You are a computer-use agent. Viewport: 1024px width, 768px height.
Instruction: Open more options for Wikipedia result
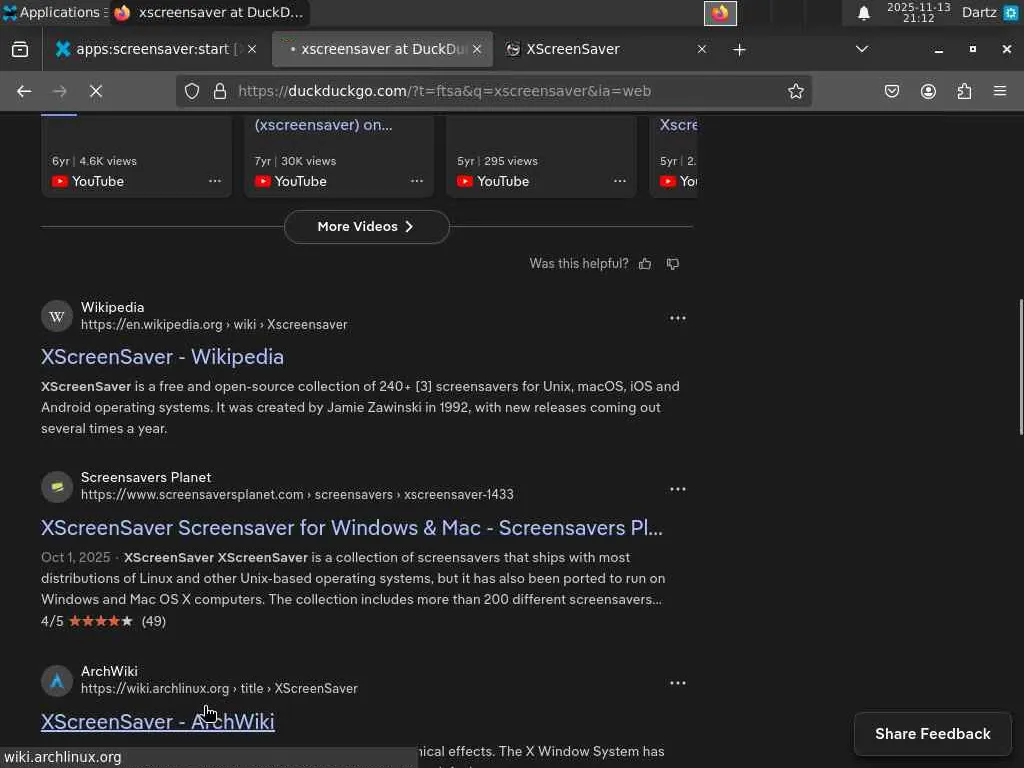(x=678, y=318)
